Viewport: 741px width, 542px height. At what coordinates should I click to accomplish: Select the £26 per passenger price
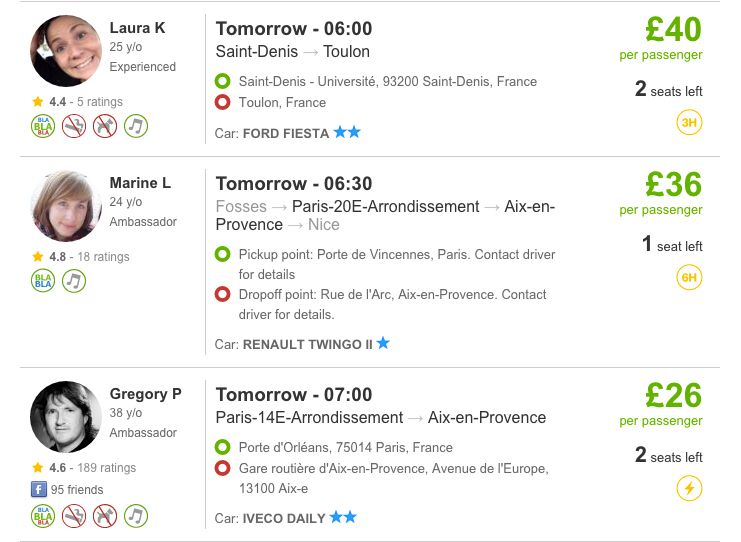click(673, 396)
